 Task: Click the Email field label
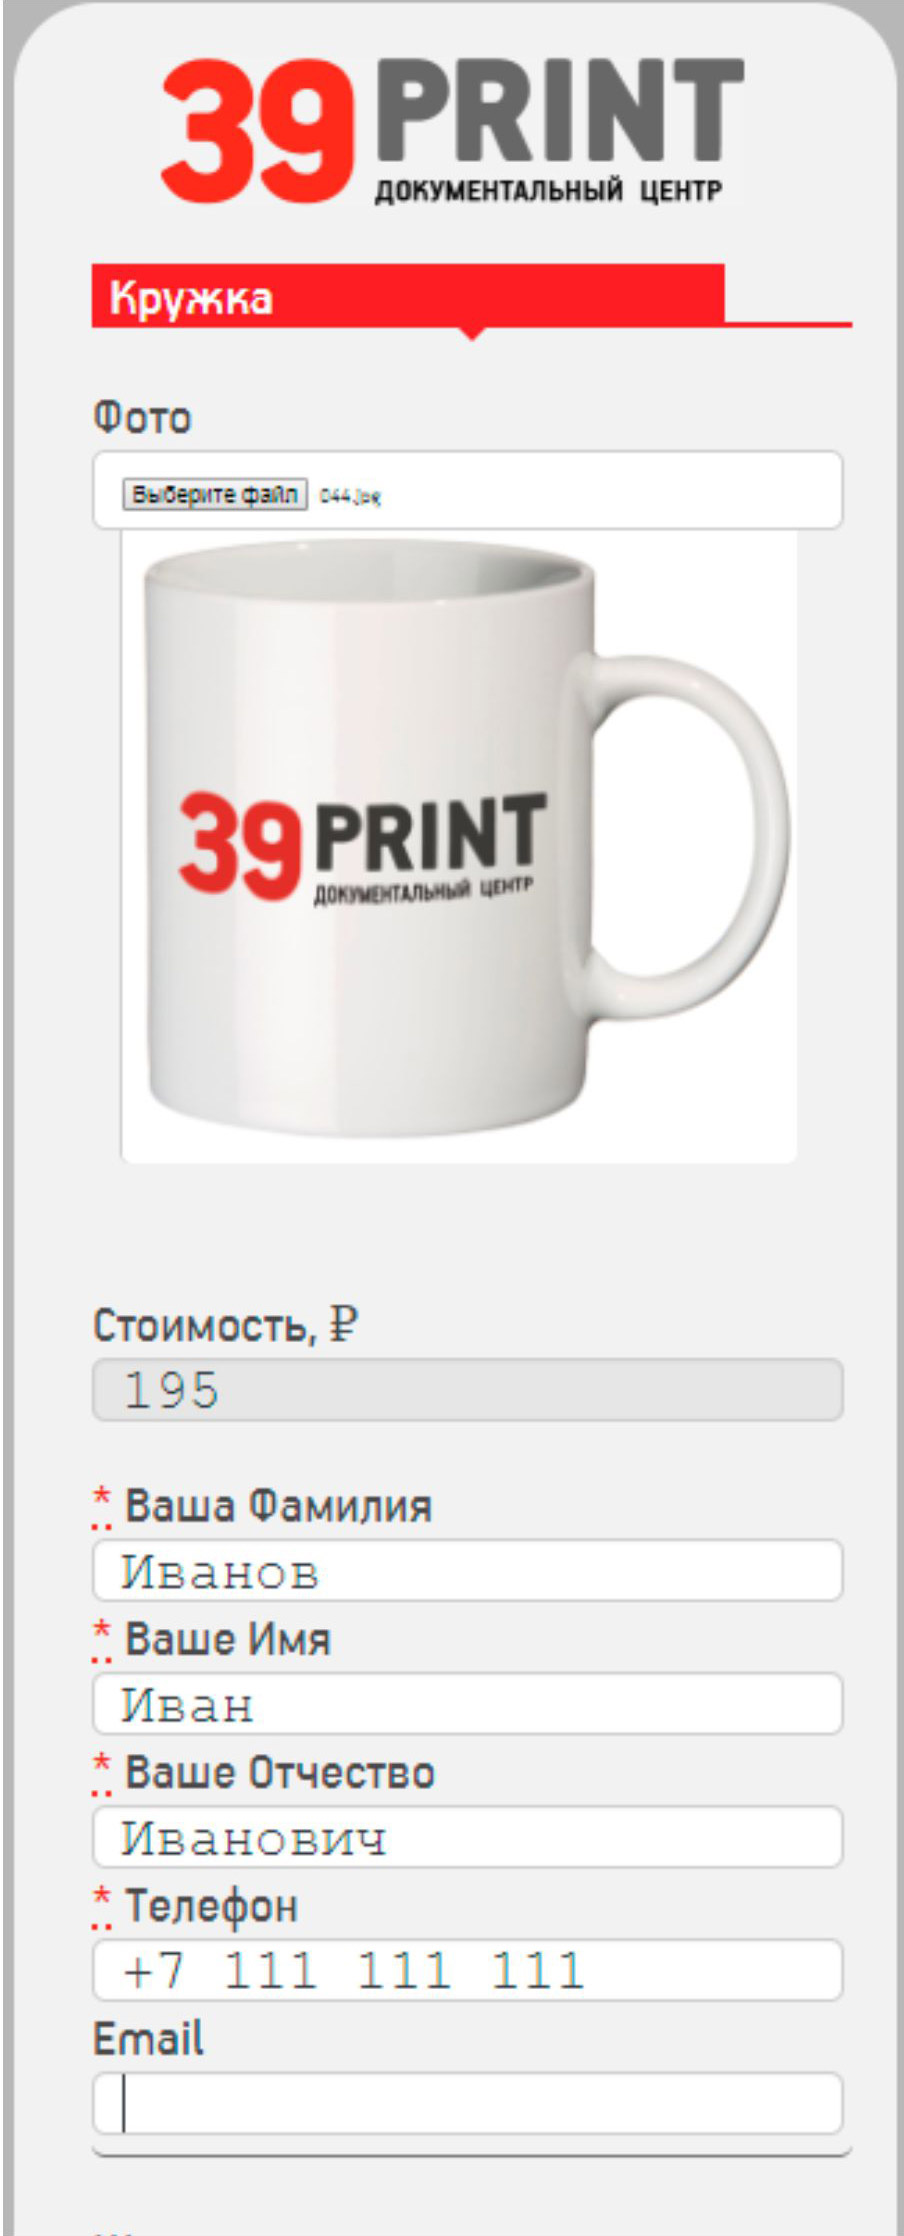(148, 2039)
